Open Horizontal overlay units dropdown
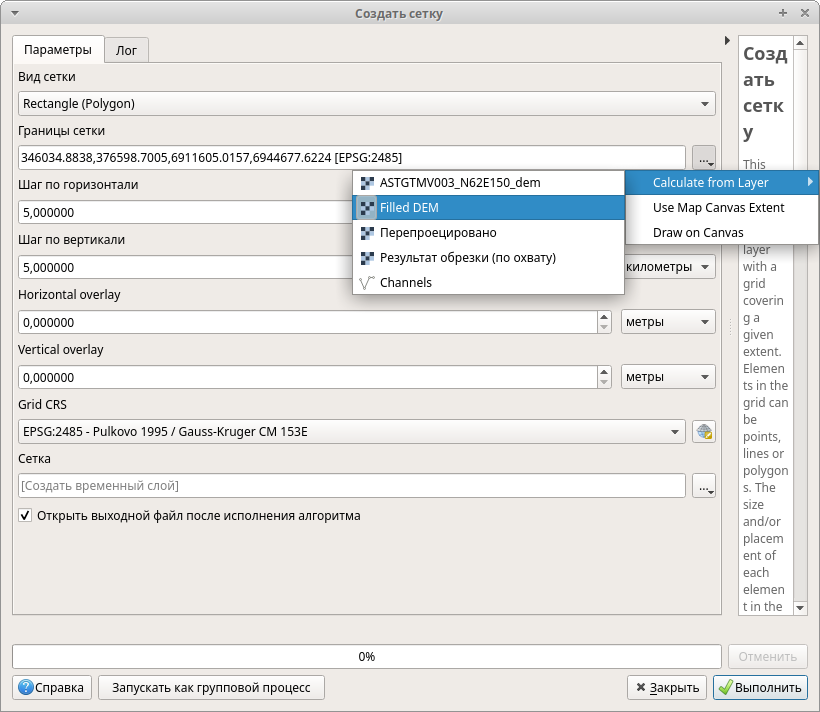820x712 pixels. [668, 322]
